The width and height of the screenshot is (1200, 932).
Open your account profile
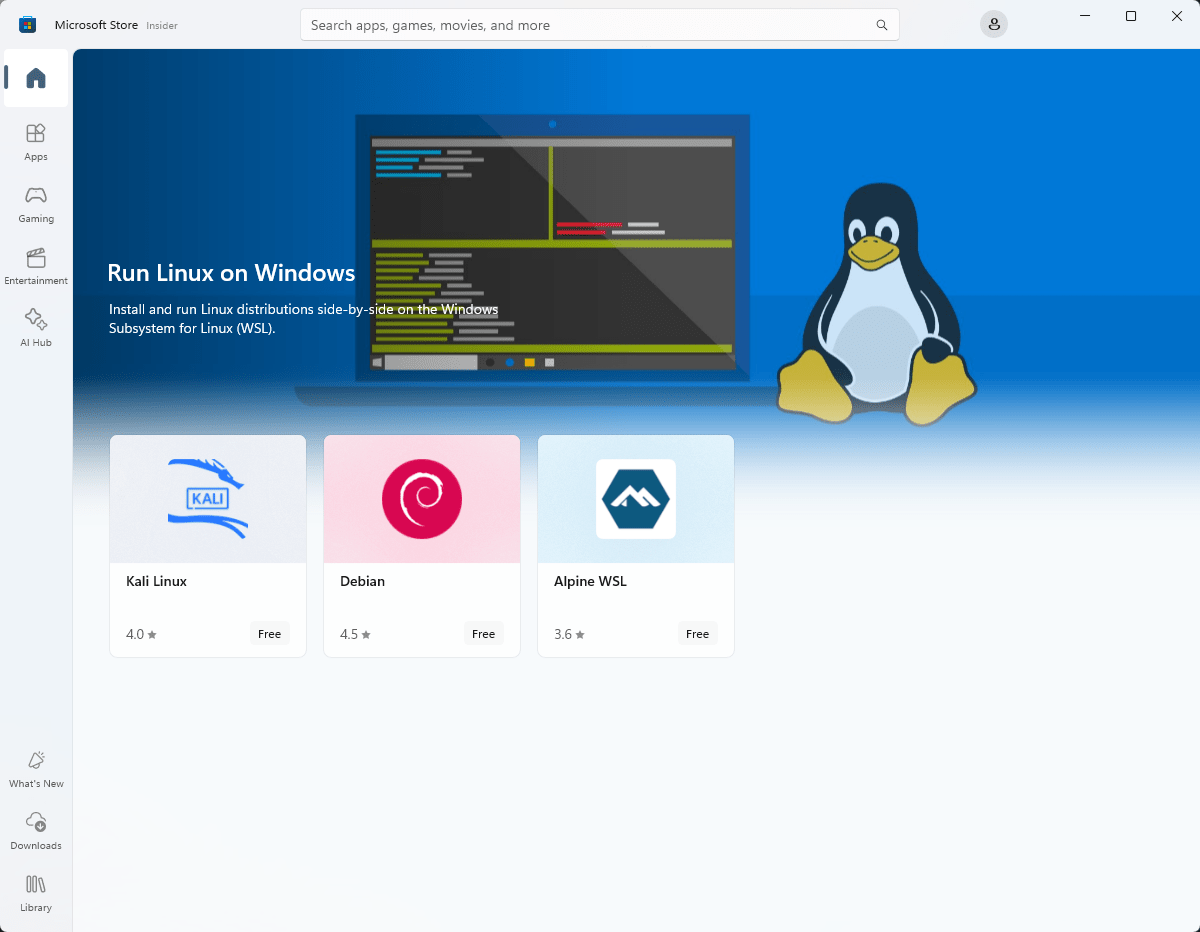coord(993,23)
